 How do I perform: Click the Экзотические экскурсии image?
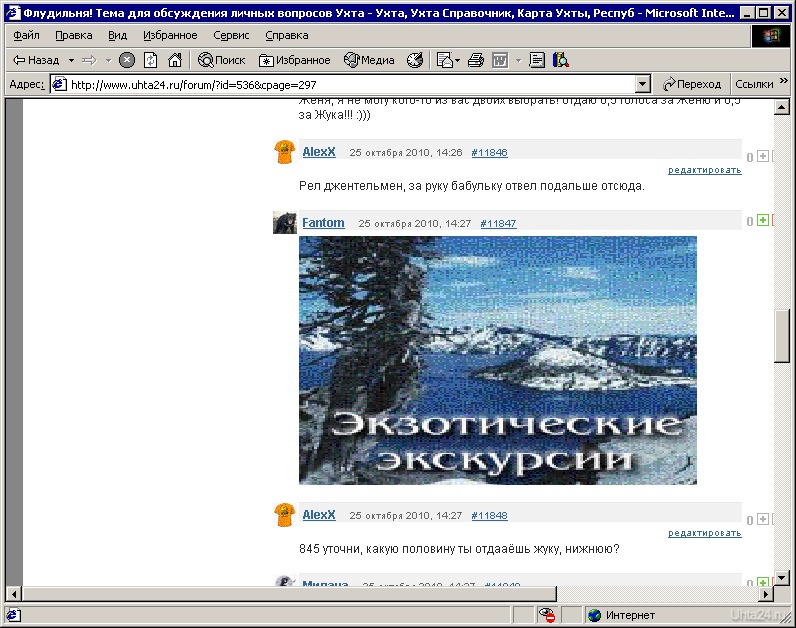(498, 360)
